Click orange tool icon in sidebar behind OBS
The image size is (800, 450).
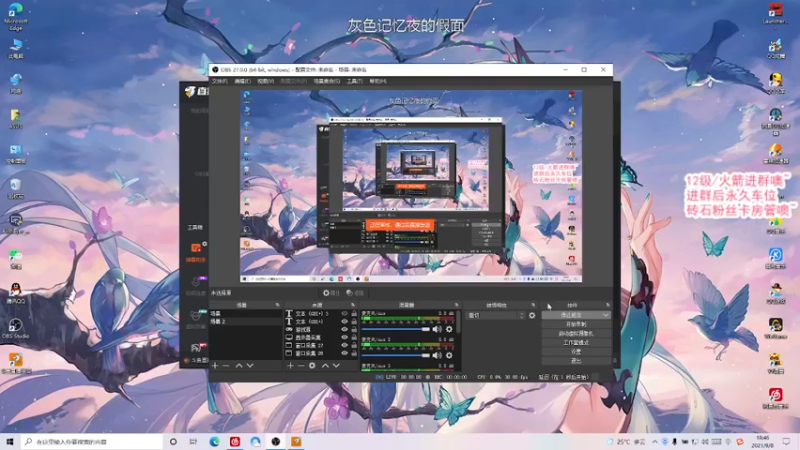(x=196, y=248)
